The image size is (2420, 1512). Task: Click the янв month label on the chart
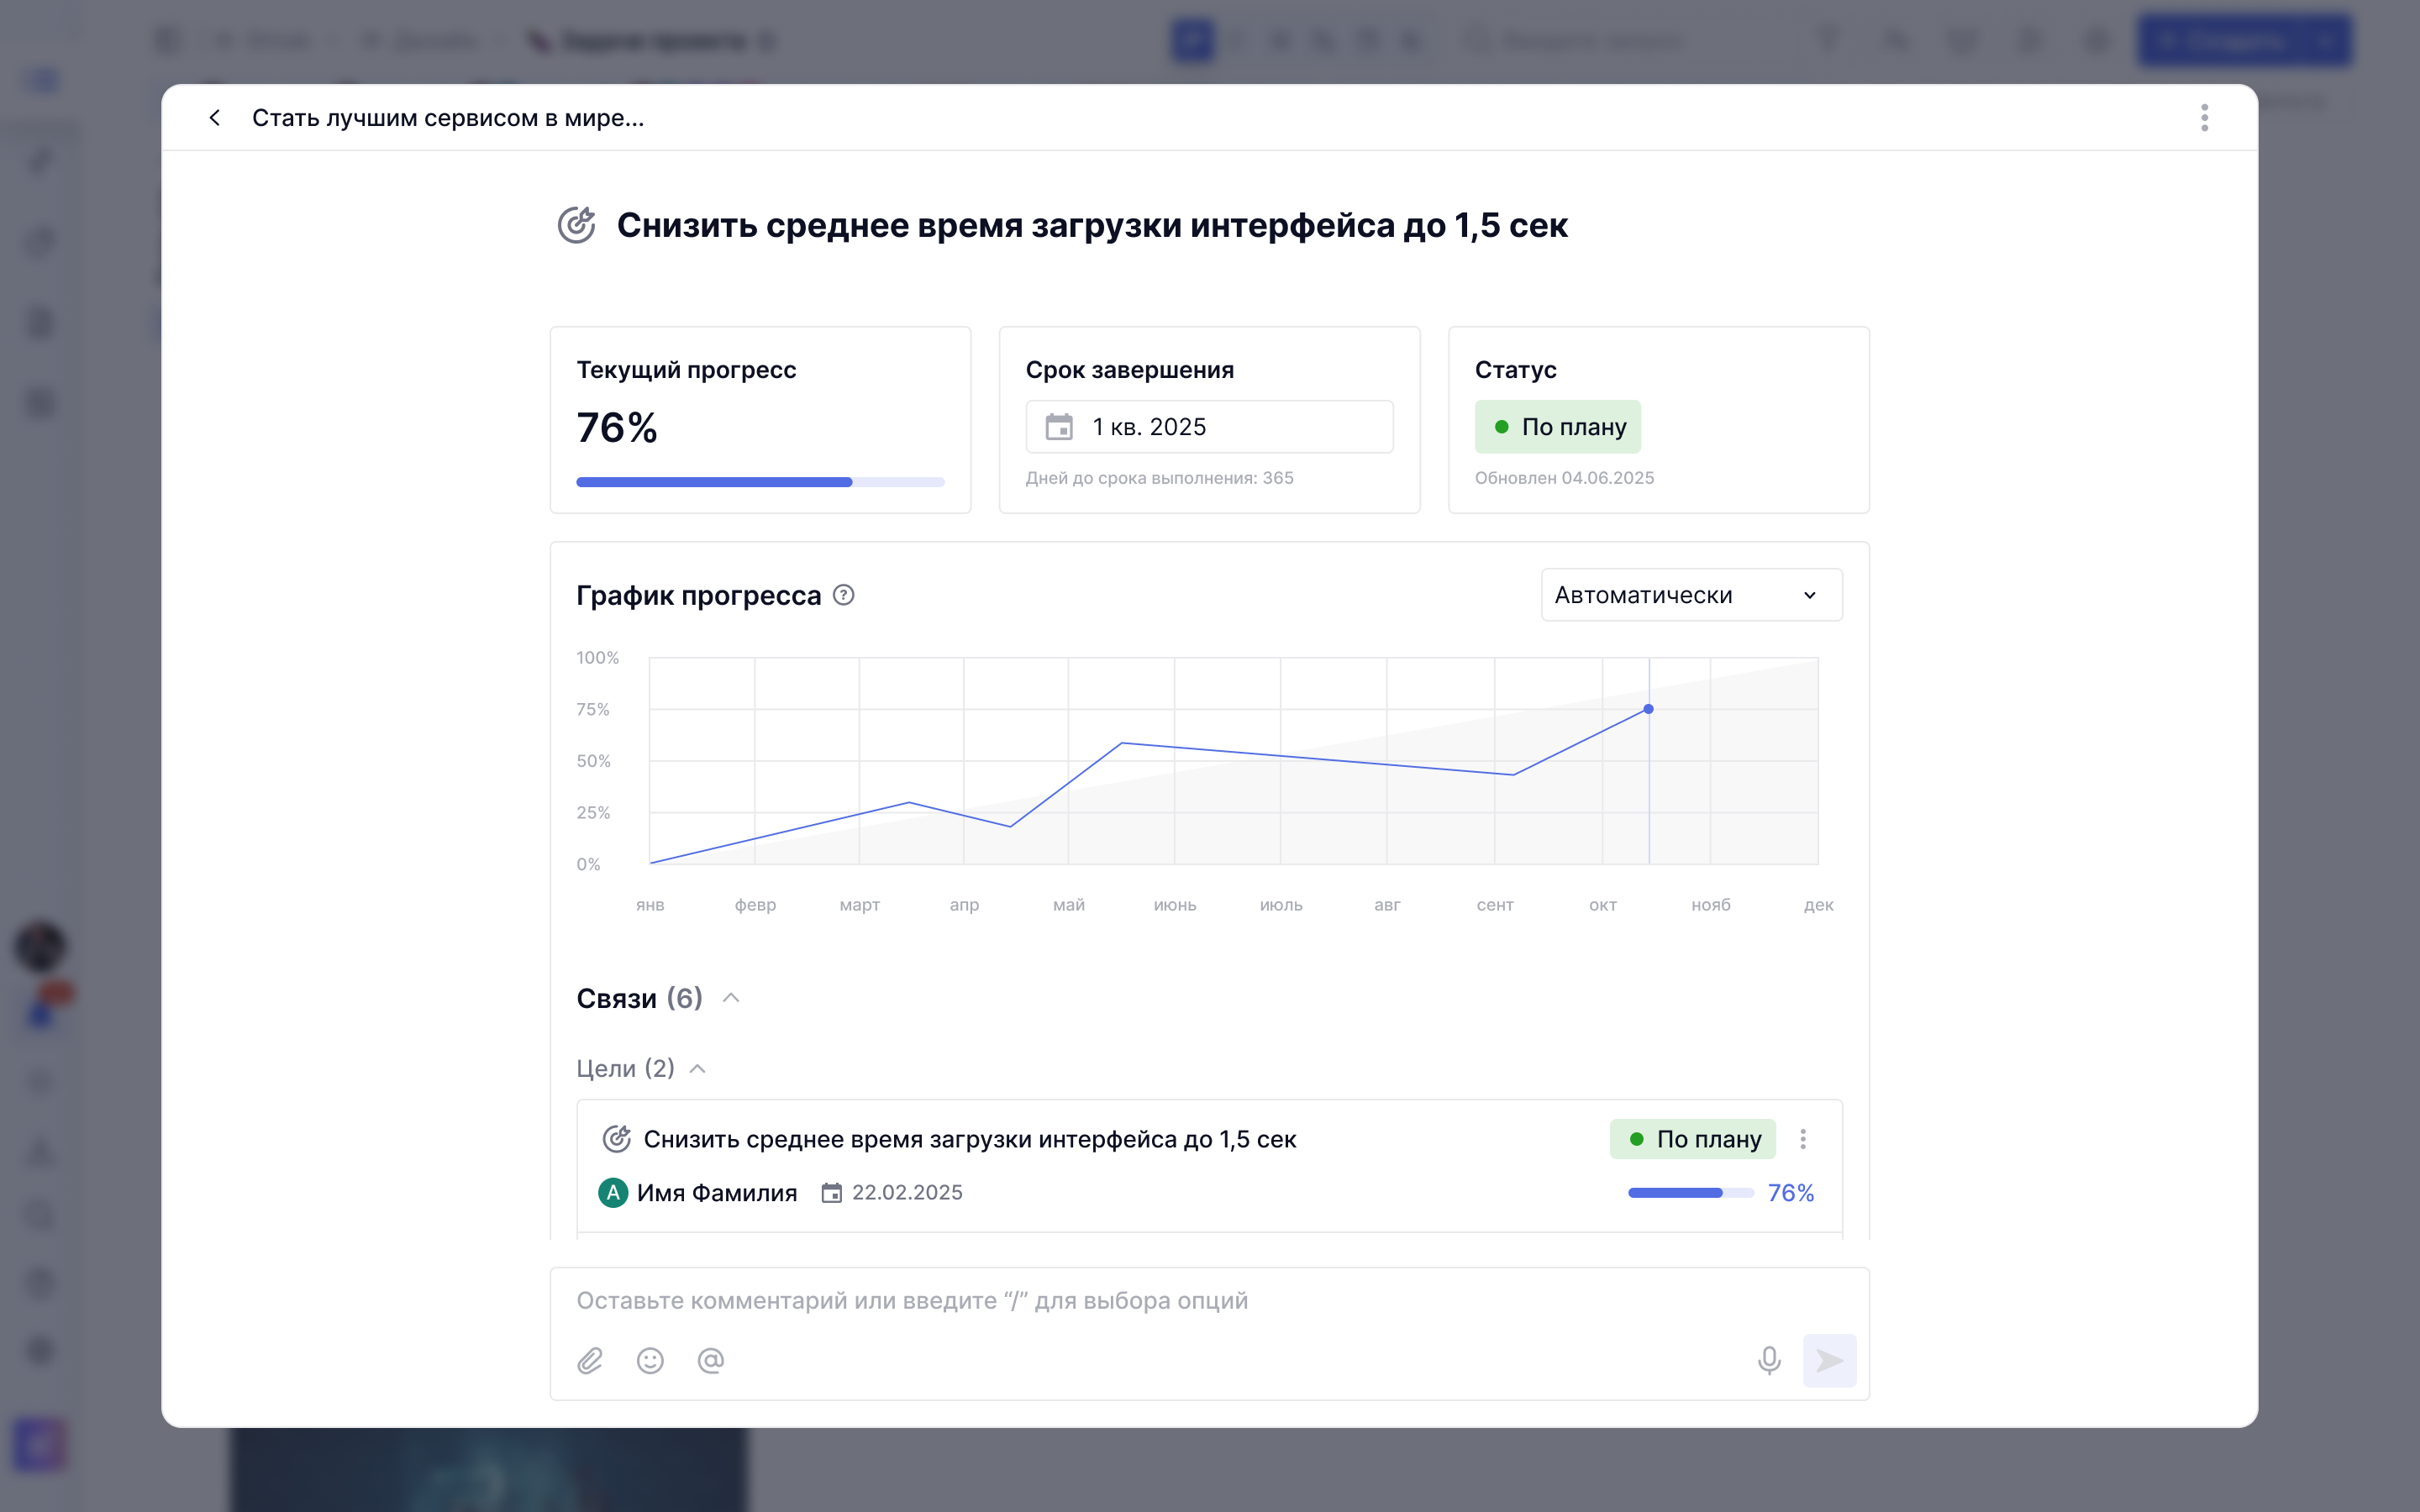tap(650, 905)
